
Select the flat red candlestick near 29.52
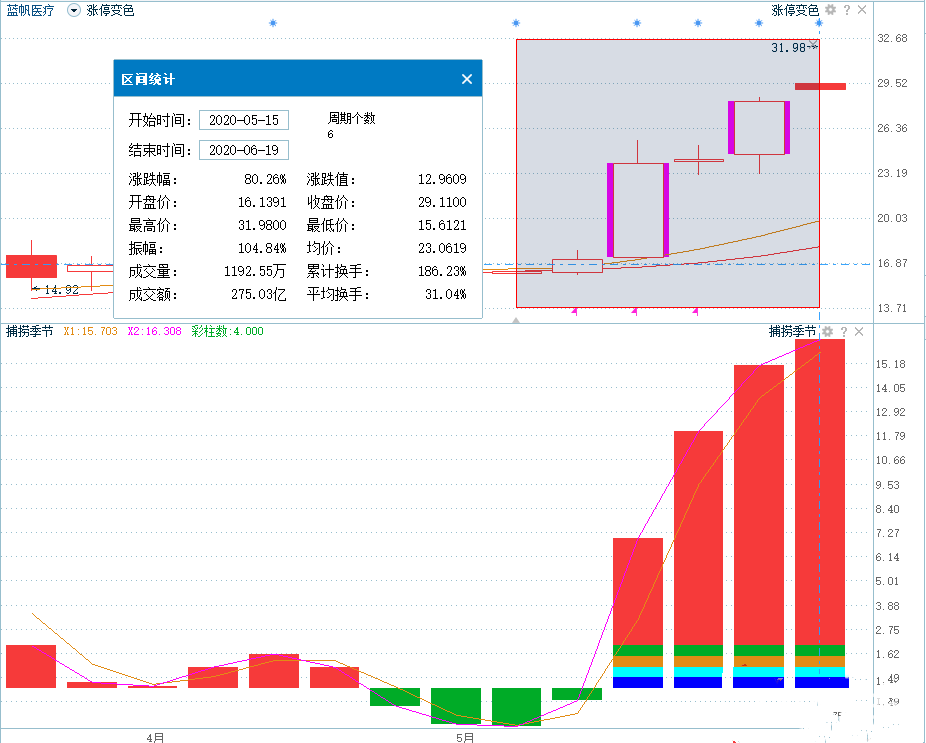[x=820, y=86]
